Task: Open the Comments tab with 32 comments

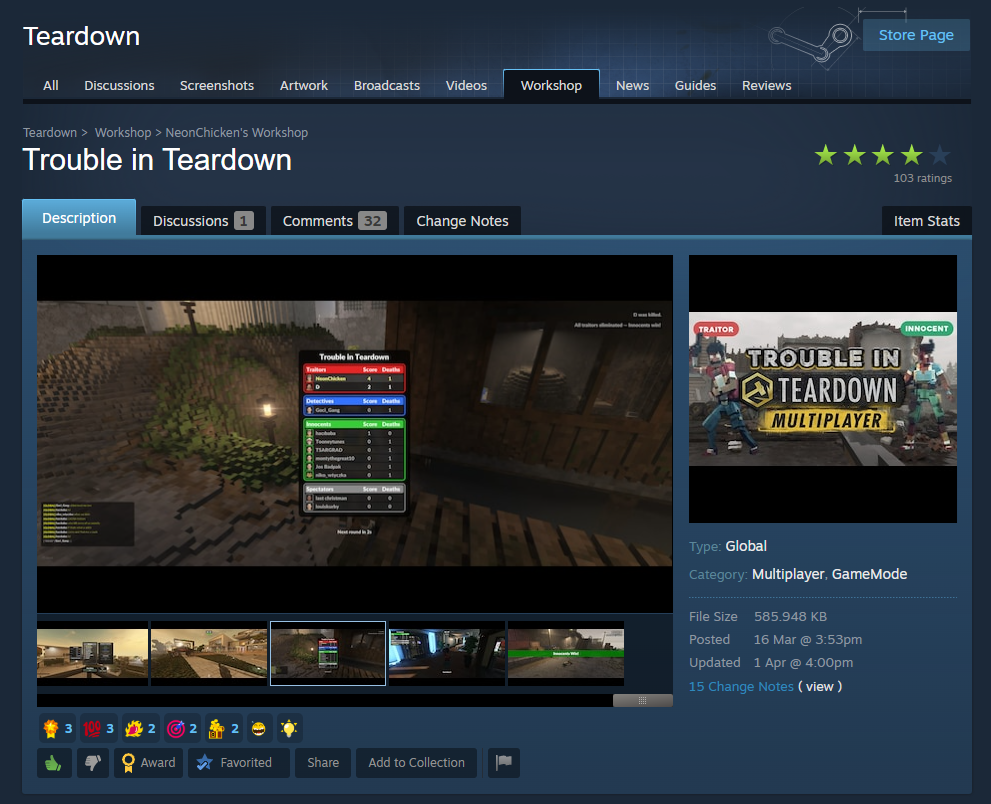Action: (x=334, y=221)
